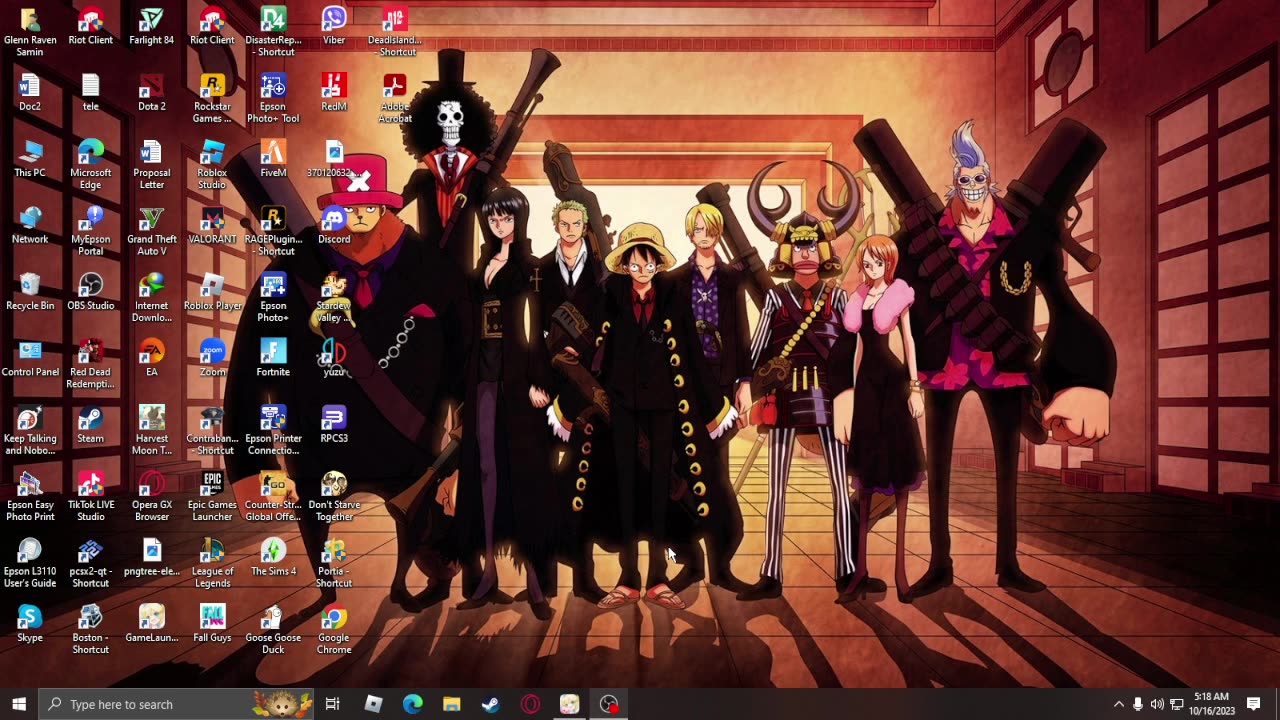Select the RedM desktop icon
Screen dimensions: 1280x720
pos(334,92)
